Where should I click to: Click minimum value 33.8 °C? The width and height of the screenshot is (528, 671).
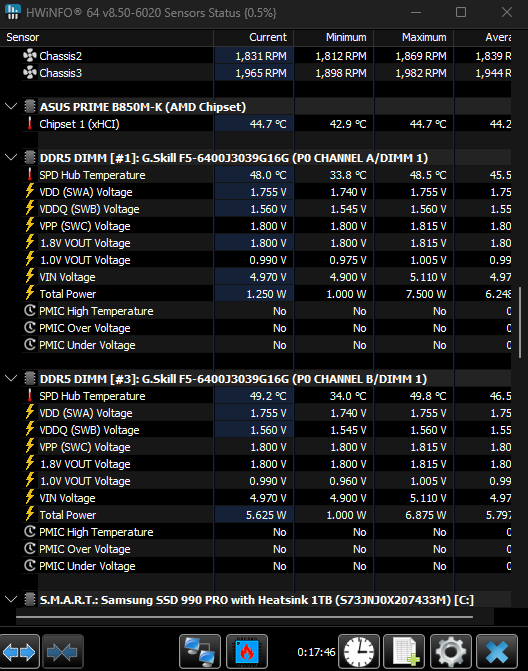tap(348, 175)
